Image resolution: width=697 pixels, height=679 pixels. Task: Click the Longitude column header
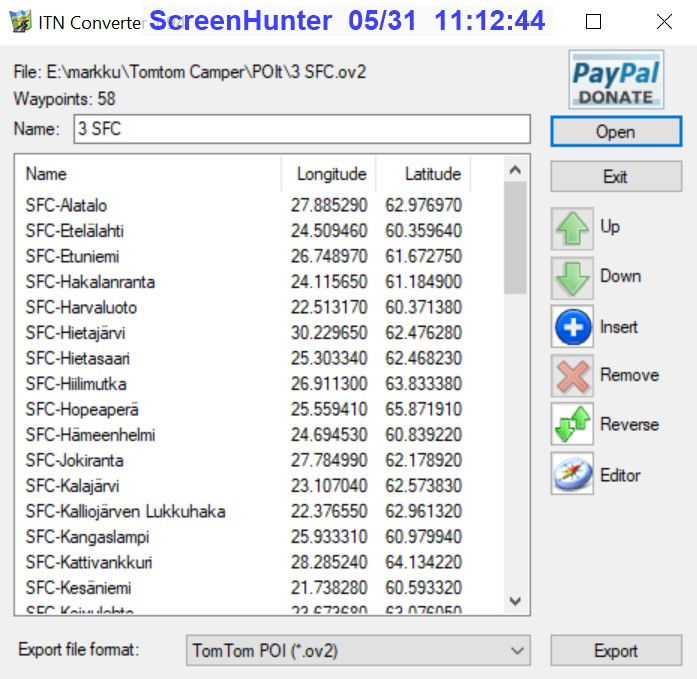330,174
